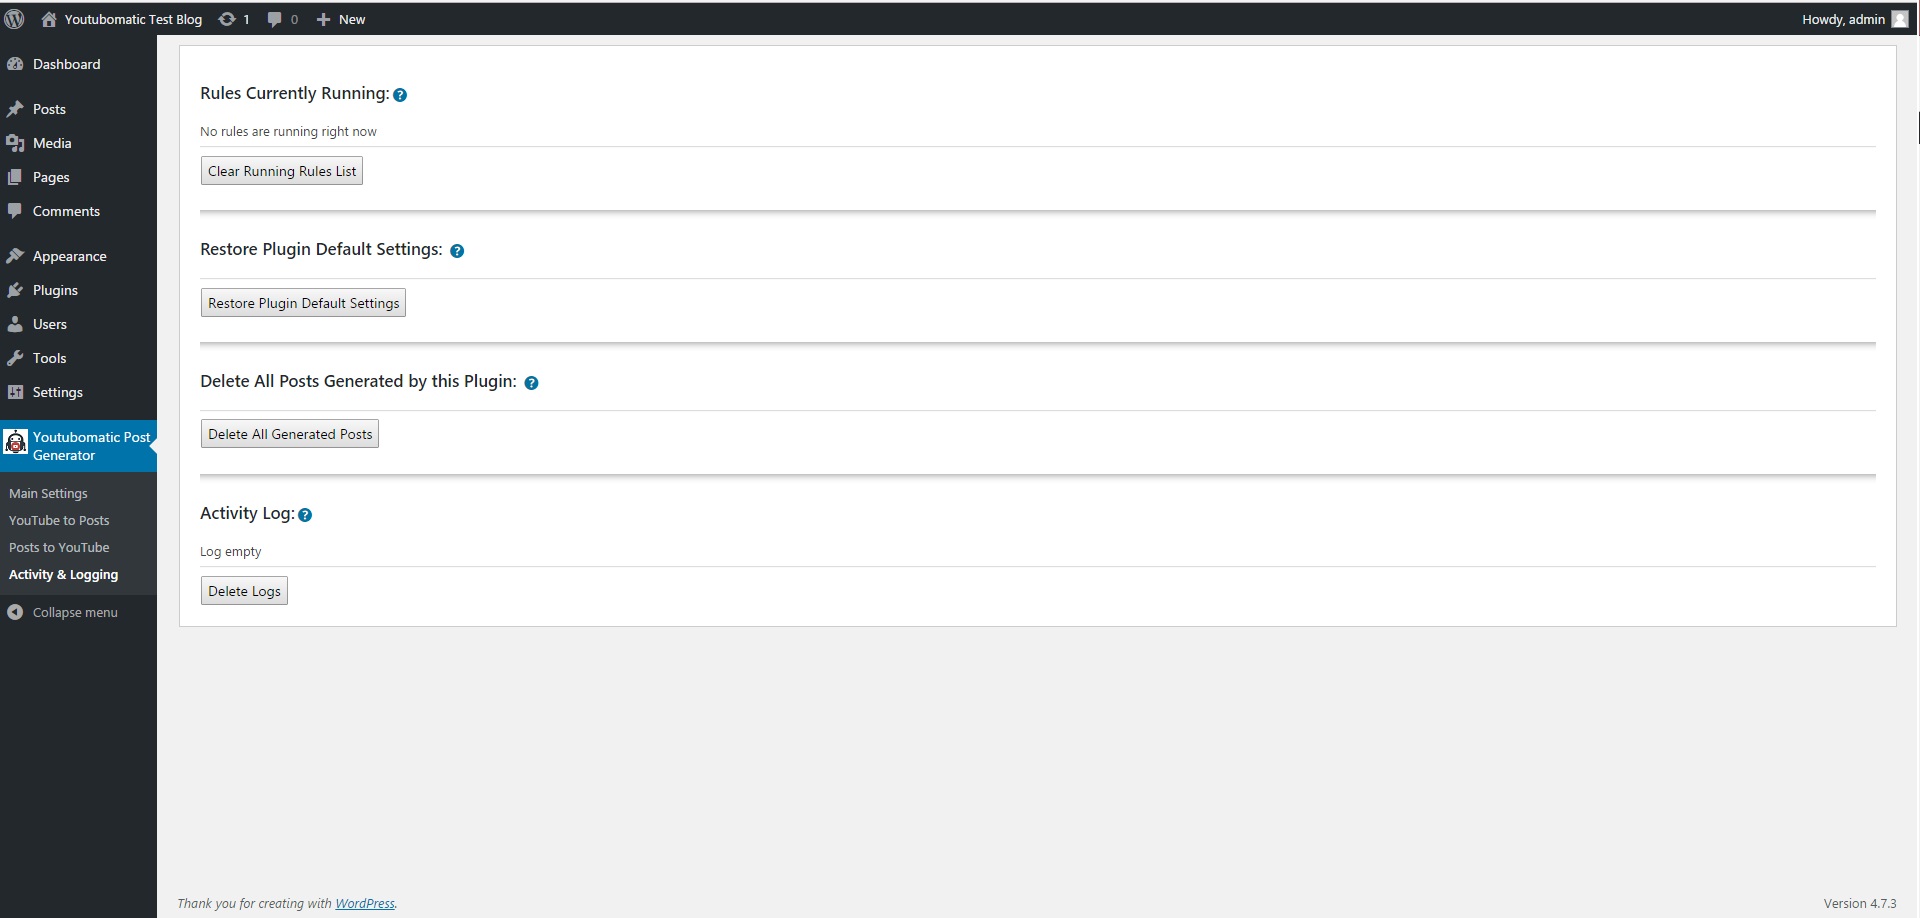
Task: Follow the WordPress footer link
Action: 365,903
